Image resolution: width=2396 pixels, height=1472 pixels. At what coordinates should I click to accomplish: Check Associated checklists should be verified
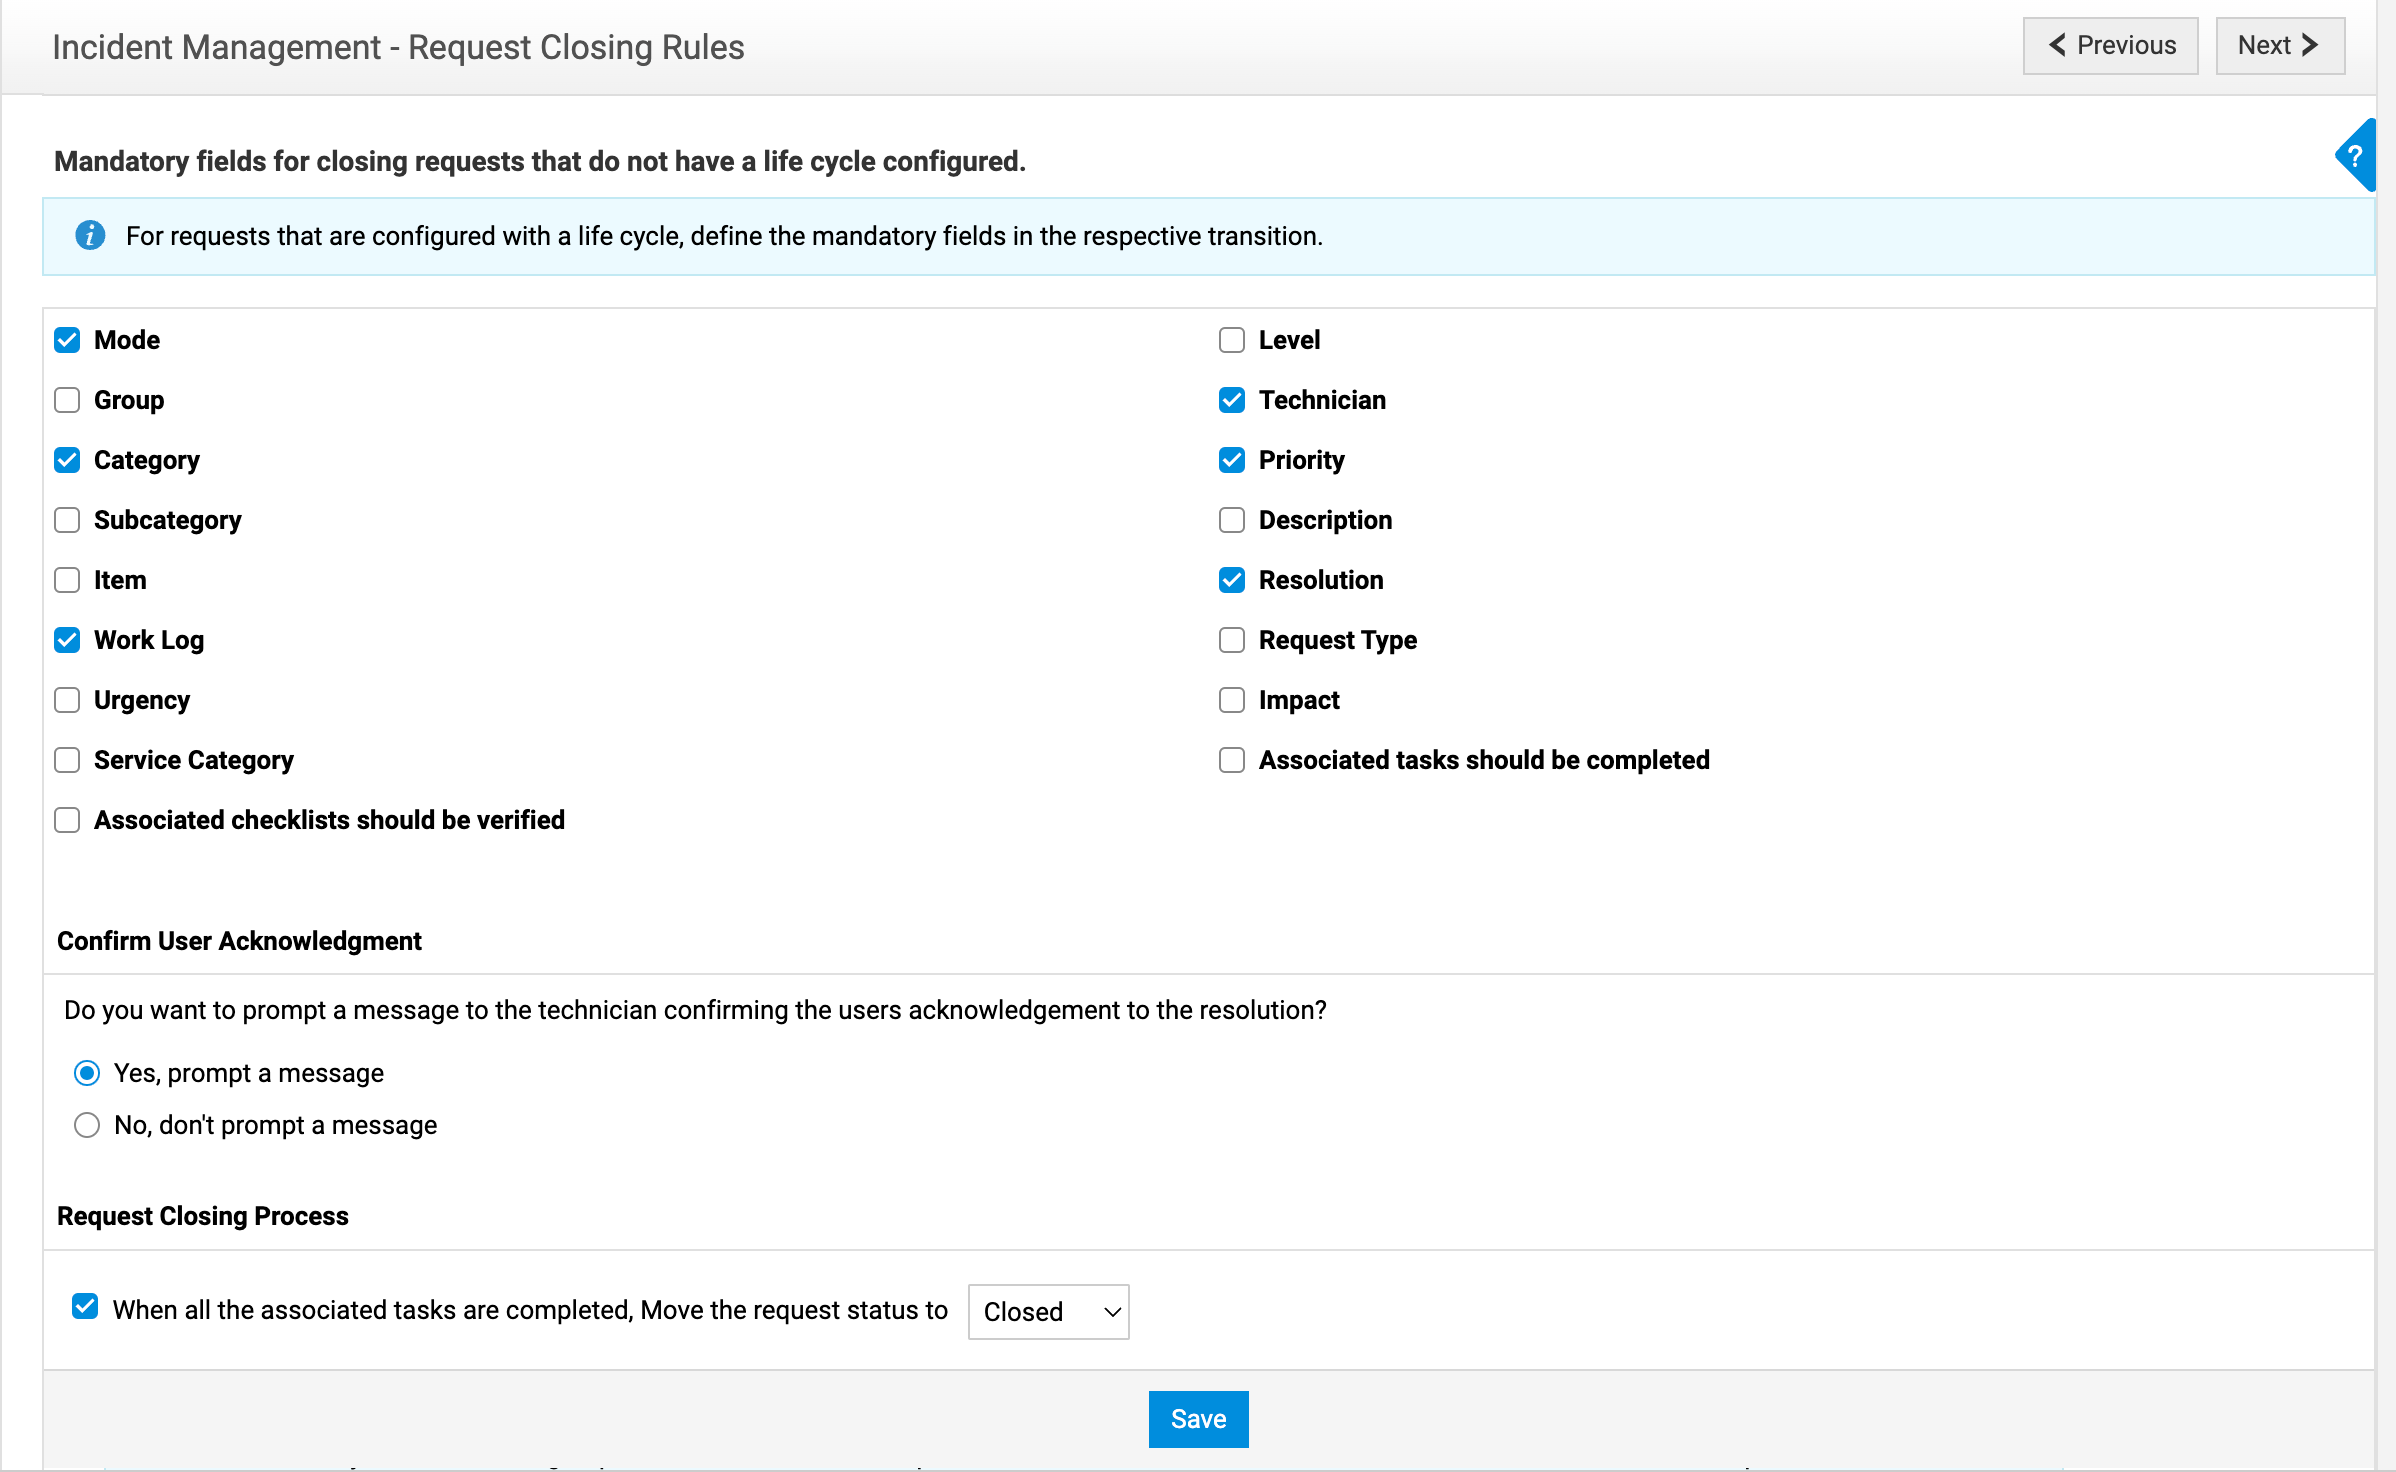tap(67, 820)
